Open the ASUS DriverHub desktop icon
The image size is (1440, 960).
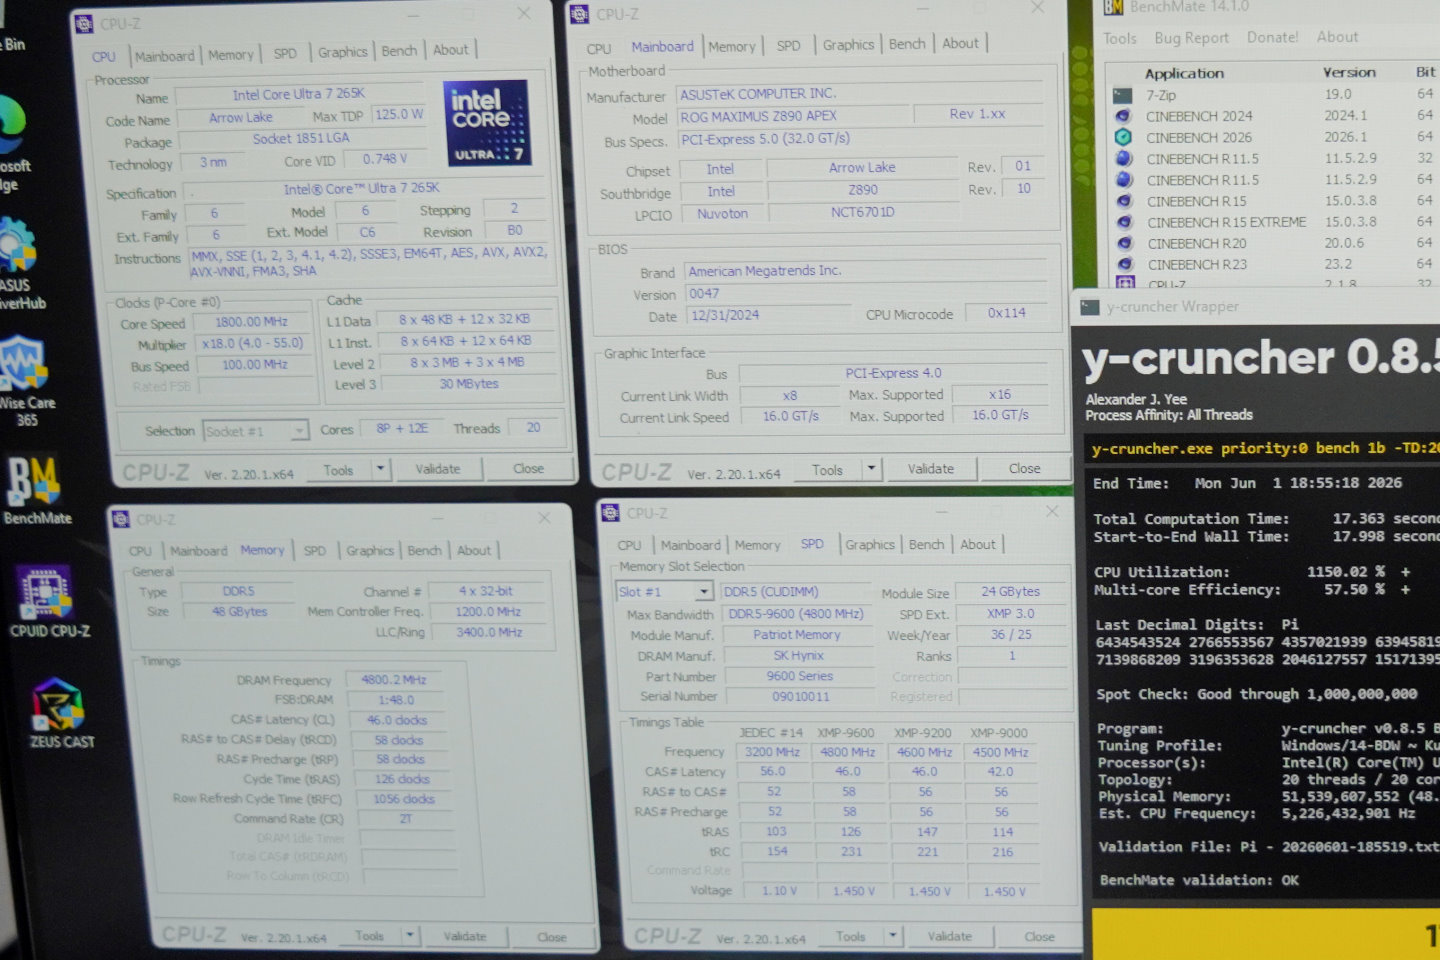[16, 246]
